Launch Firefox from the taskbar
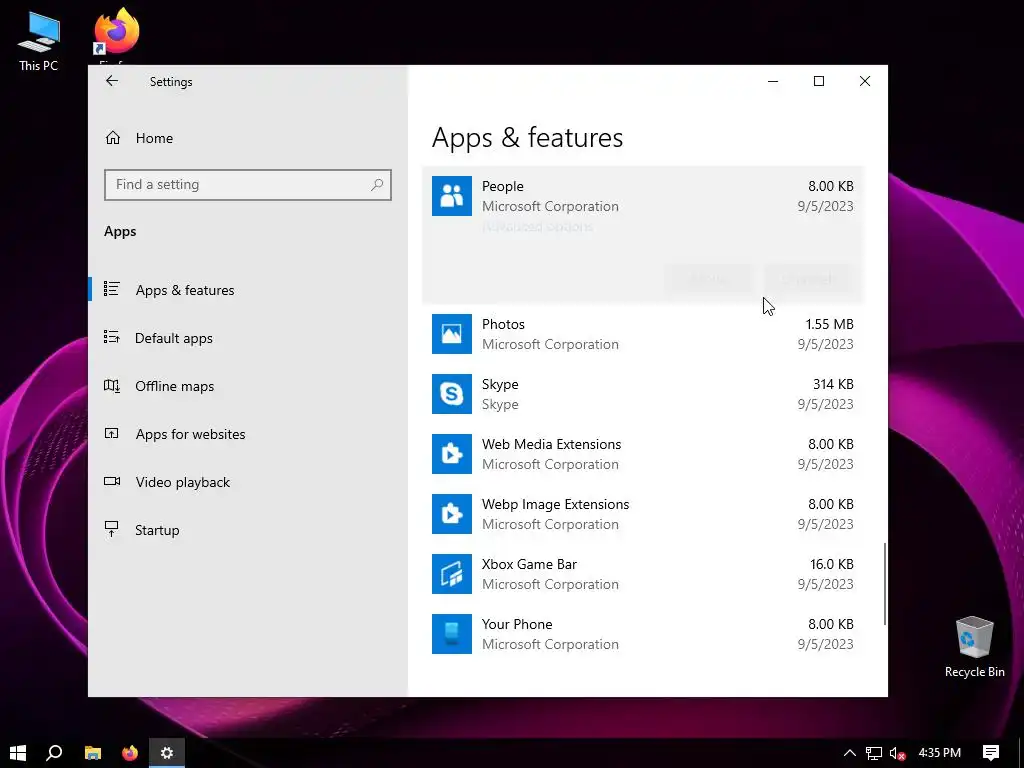Image resolution: width=1024 pixels, height=768 pixels. (x=130, y=753)
